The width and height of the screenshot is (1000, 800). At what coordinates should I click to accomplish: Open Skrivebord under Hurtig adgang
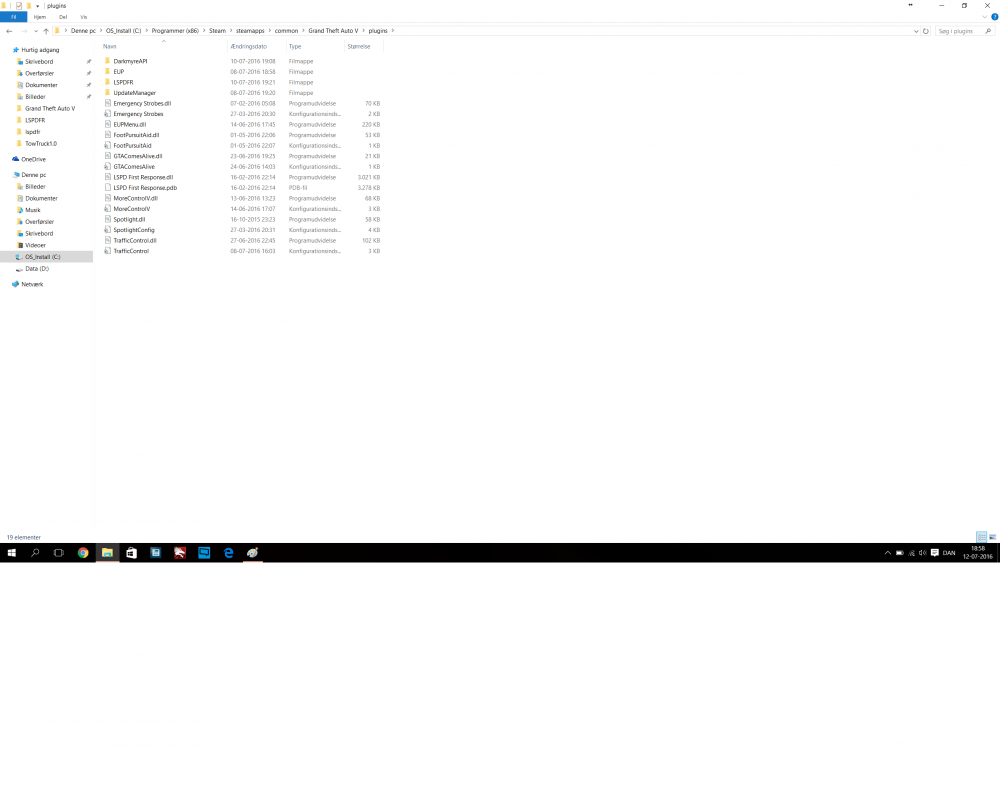(39, 62)
